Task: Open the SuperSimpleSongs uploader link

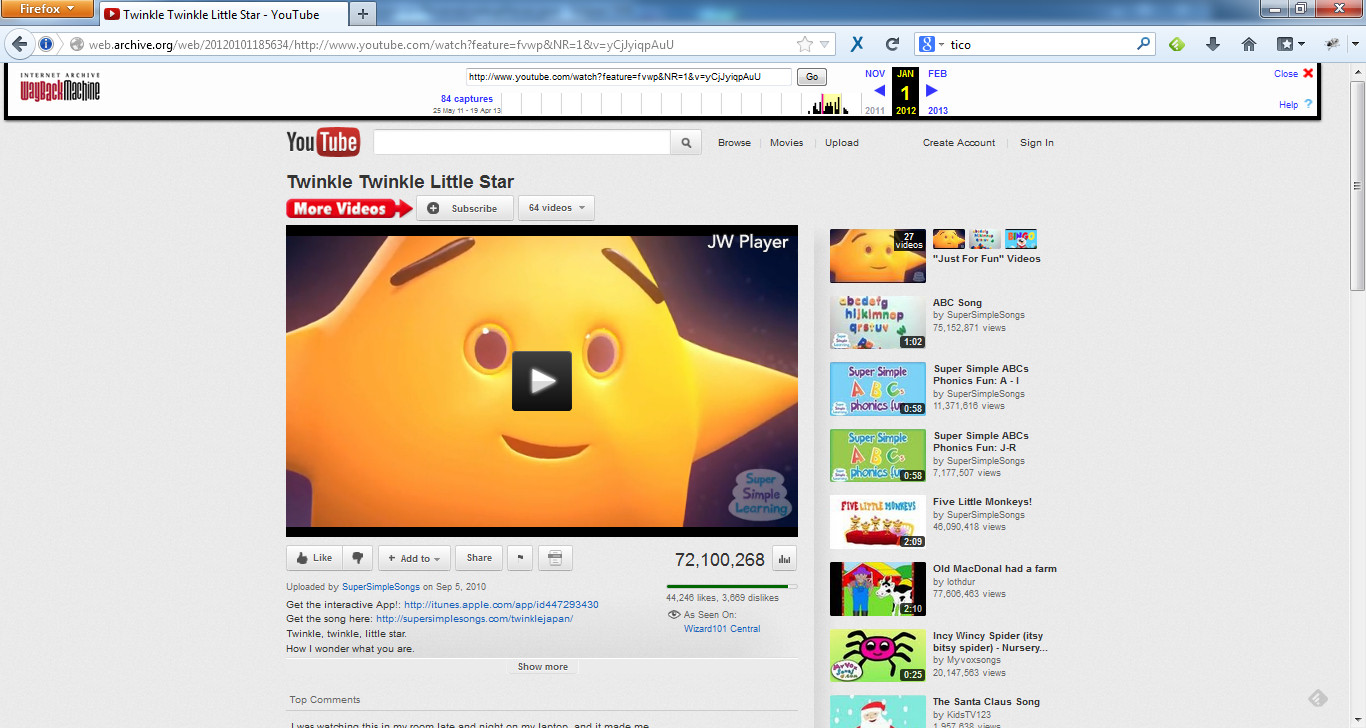Action: pos(380,587)
